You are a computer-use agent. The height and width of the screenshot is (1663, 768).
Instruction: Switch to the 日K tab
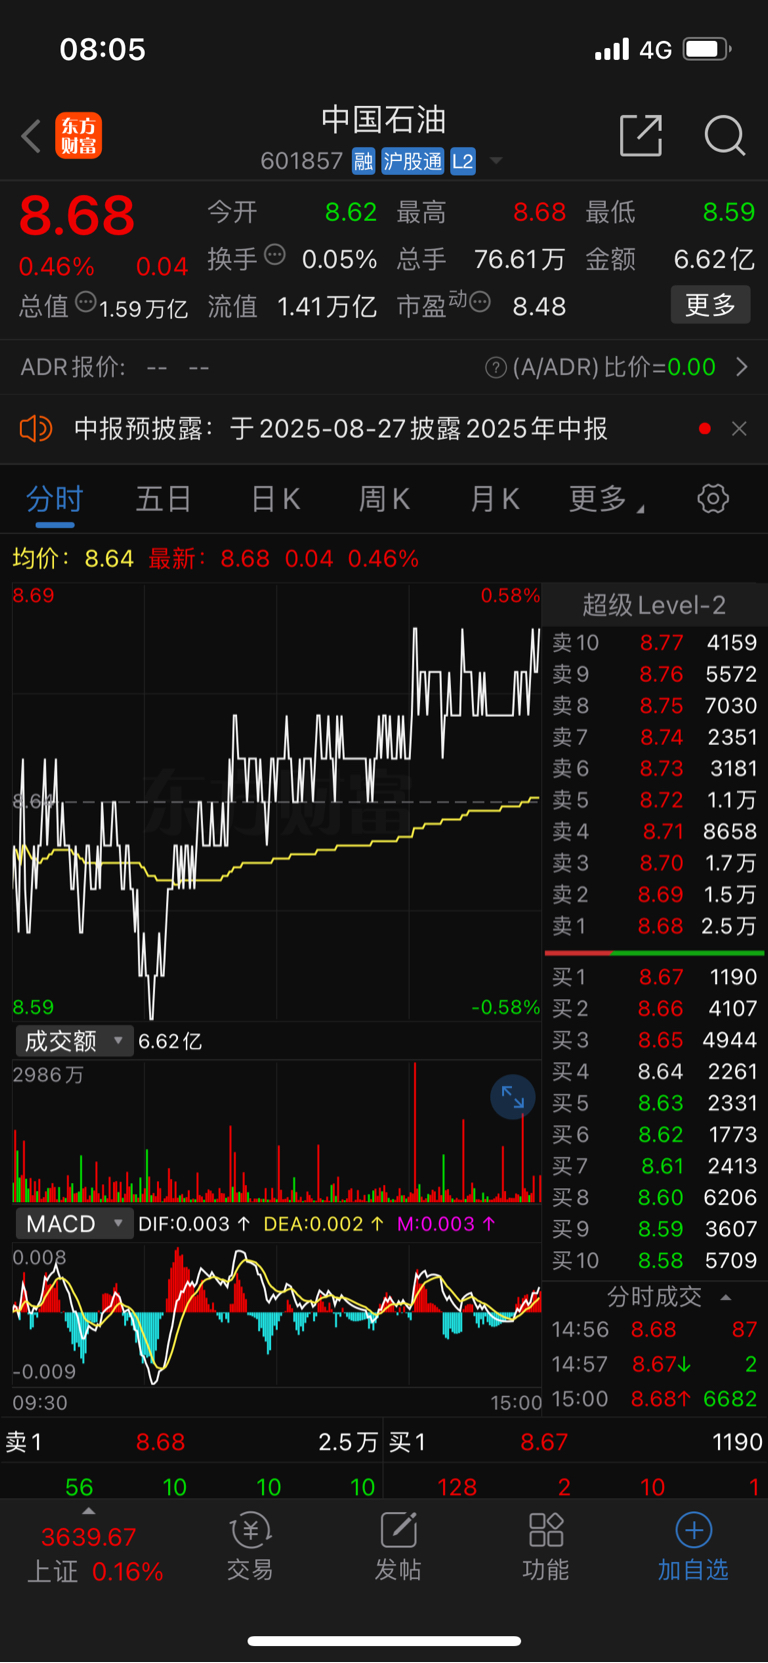[275, 499]
